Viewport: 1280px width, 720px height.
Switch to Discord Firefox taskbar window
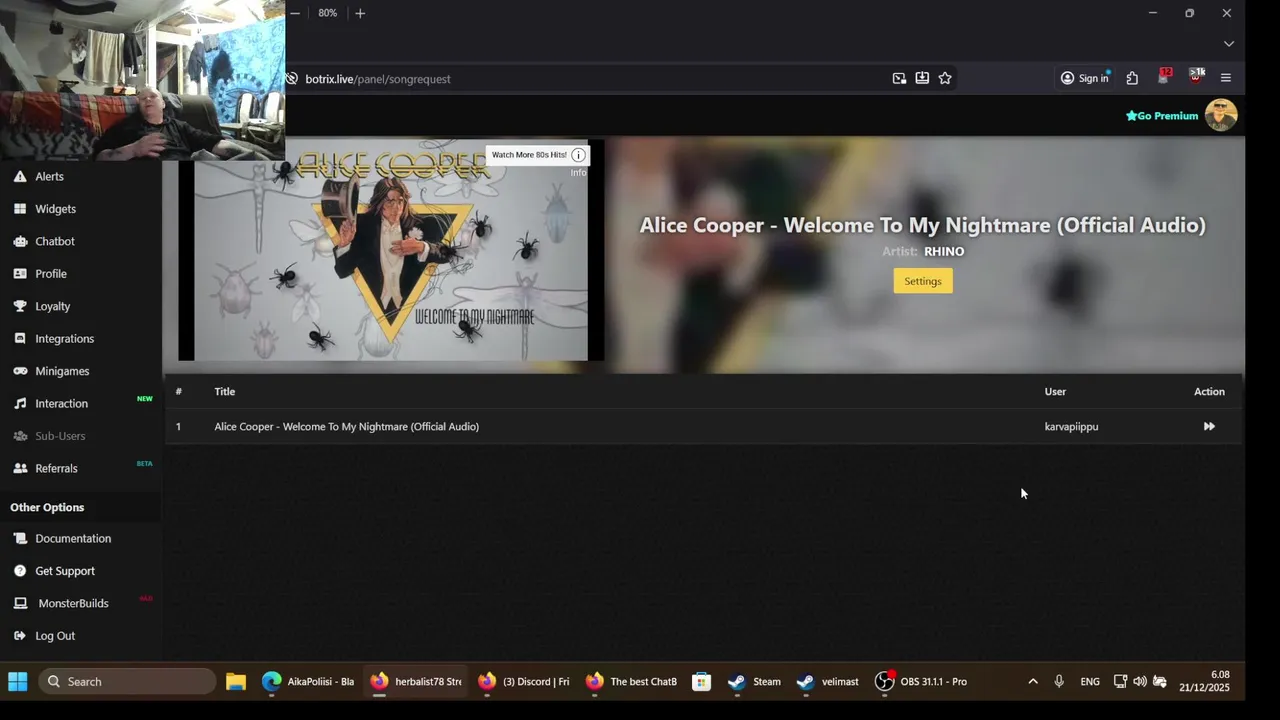pos(523,681)
